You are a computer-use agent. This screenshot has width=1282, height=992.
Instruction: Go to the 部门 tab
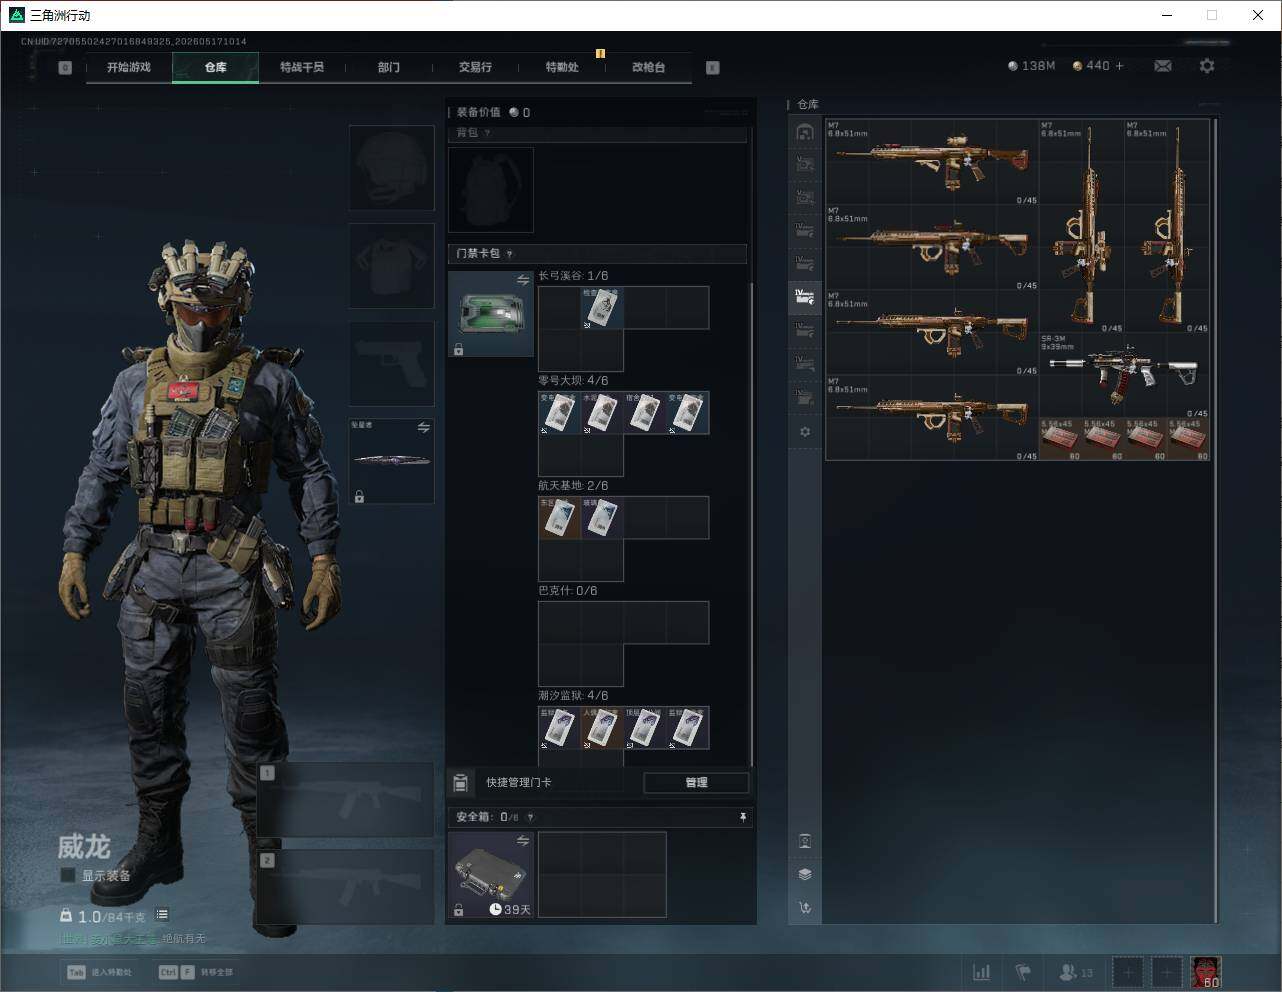point(389,67)
